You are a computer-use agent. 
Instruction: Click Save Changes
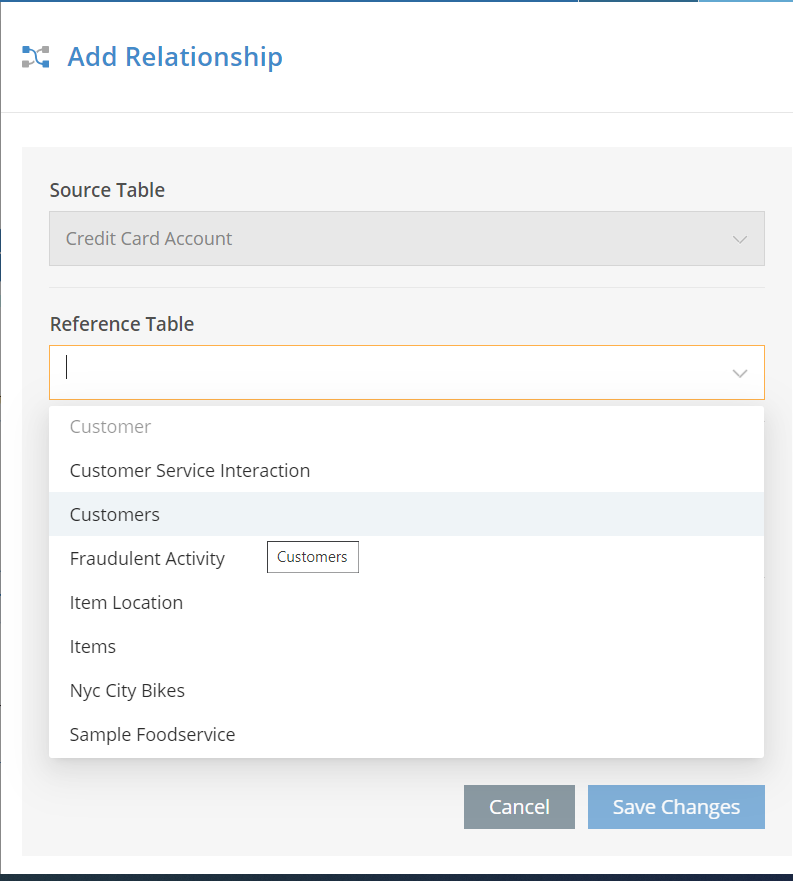coord(676,807)
